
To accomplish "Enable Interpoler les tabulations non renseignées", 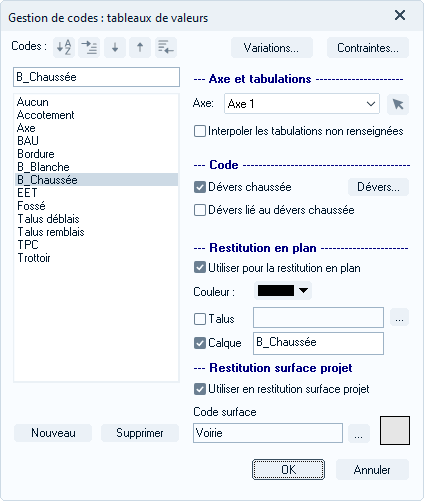I will 200,131.
